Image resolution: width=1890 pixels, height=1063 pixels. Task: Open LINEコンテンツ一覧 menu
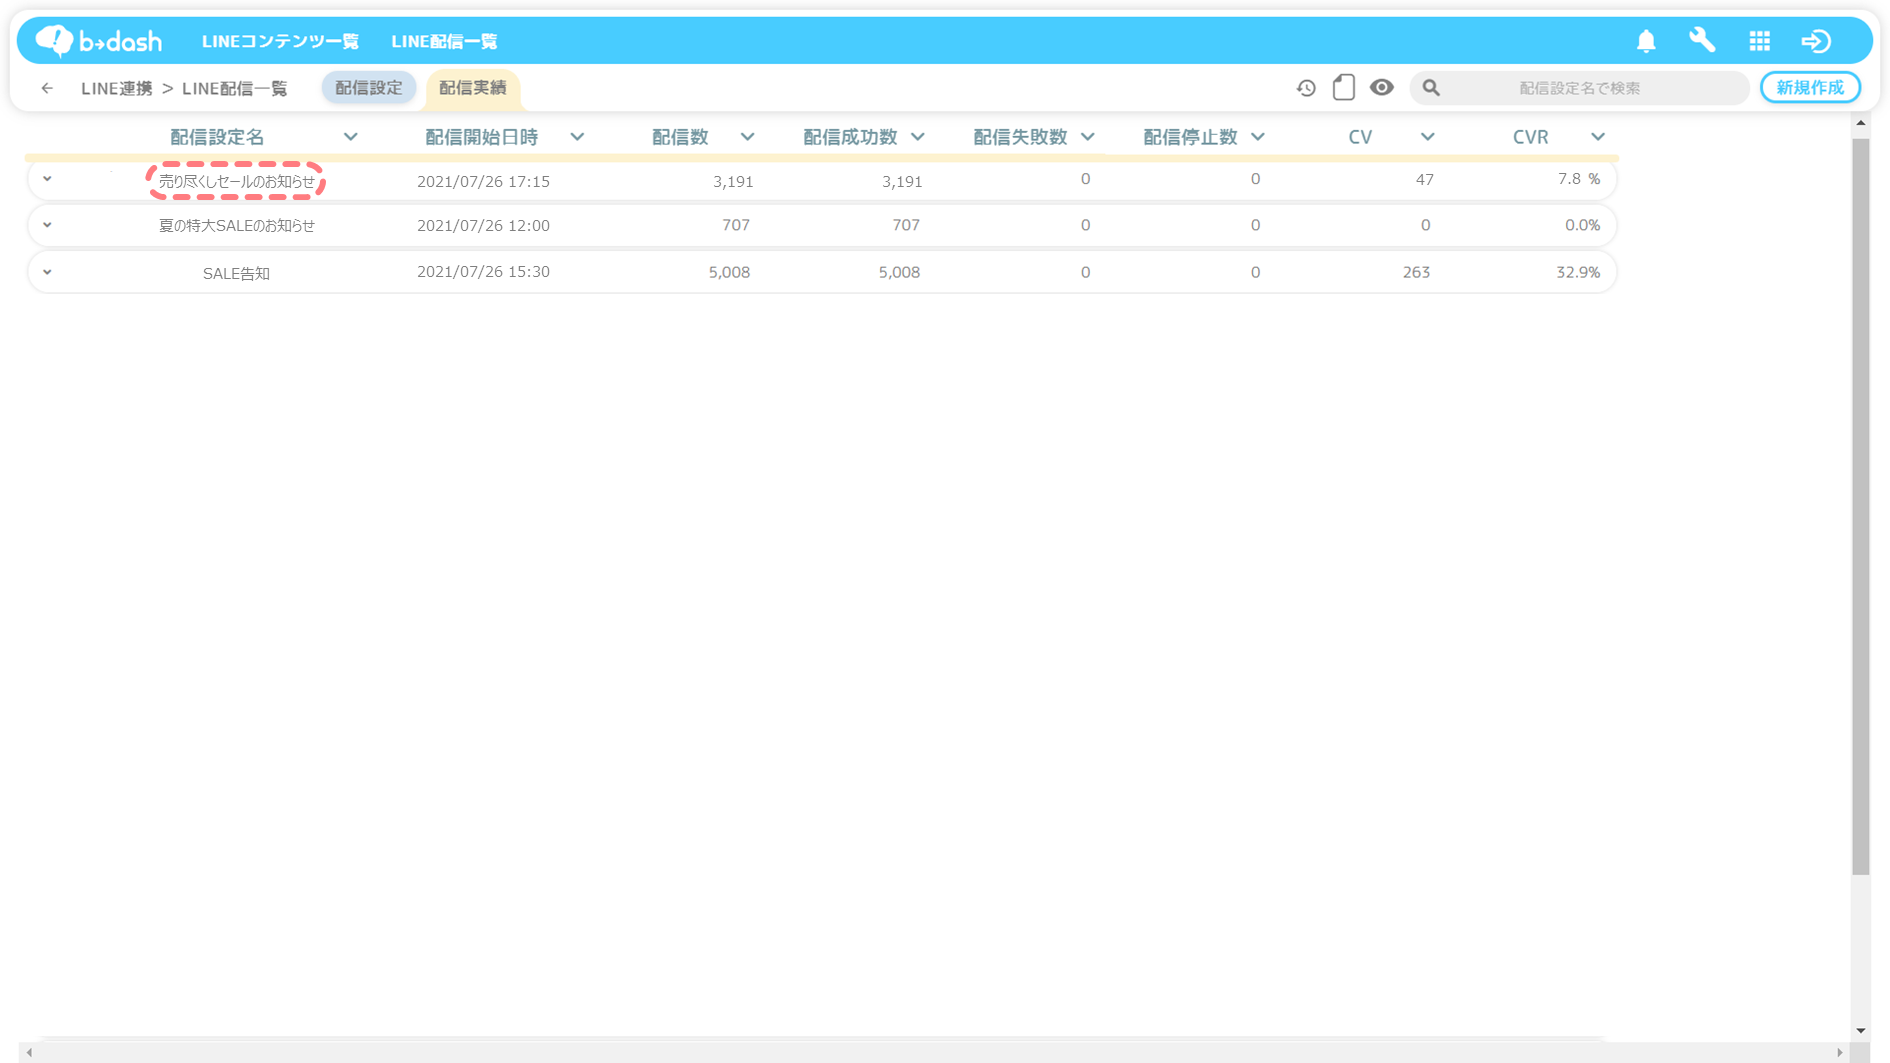(280, 41)
